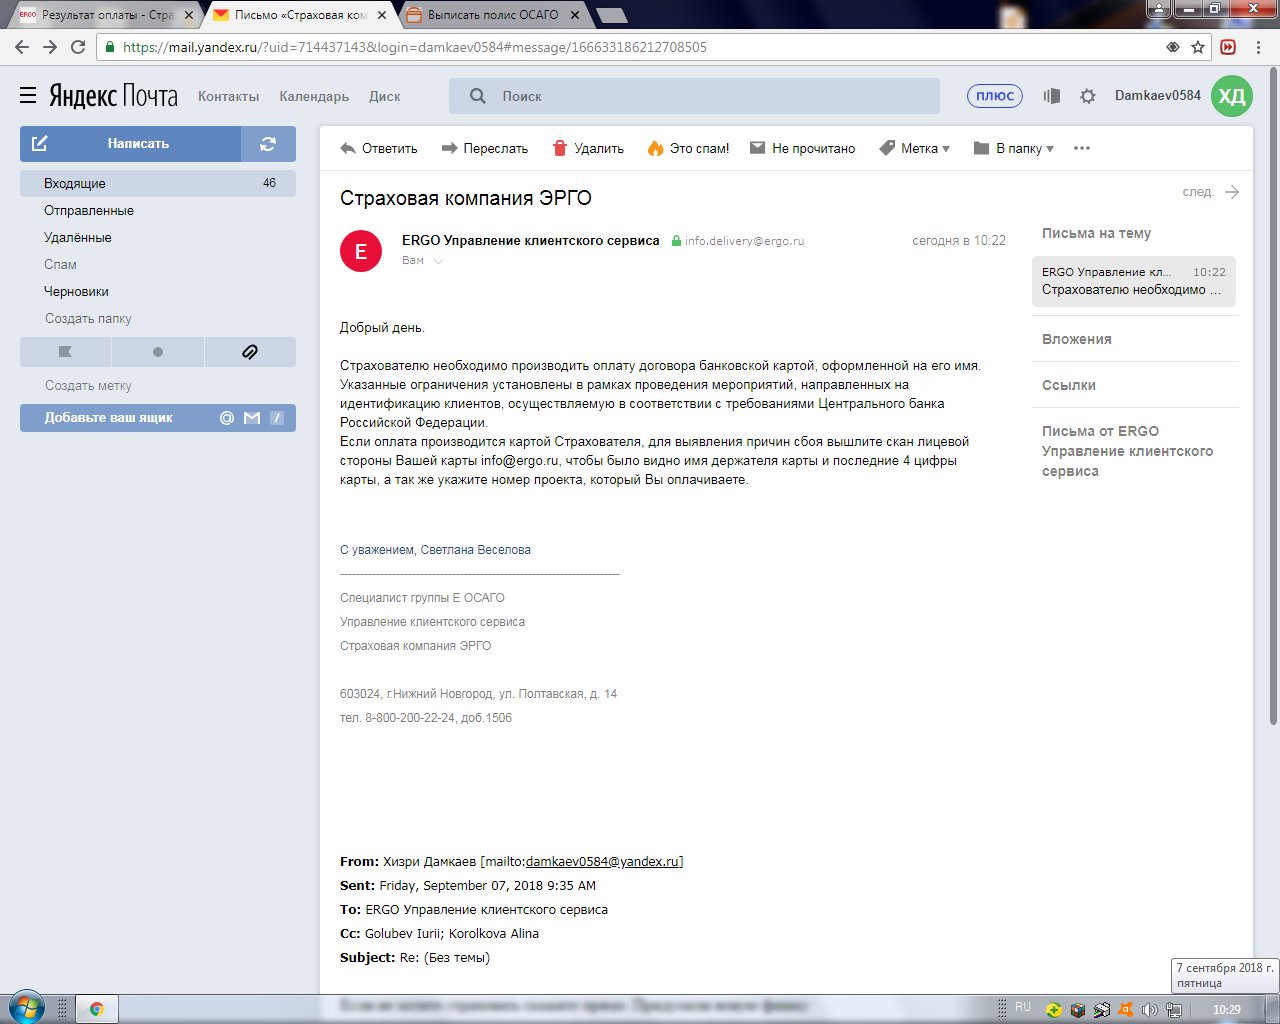Expand the Вложения section
The image size is (1280, 1024).
[1077, 339]
